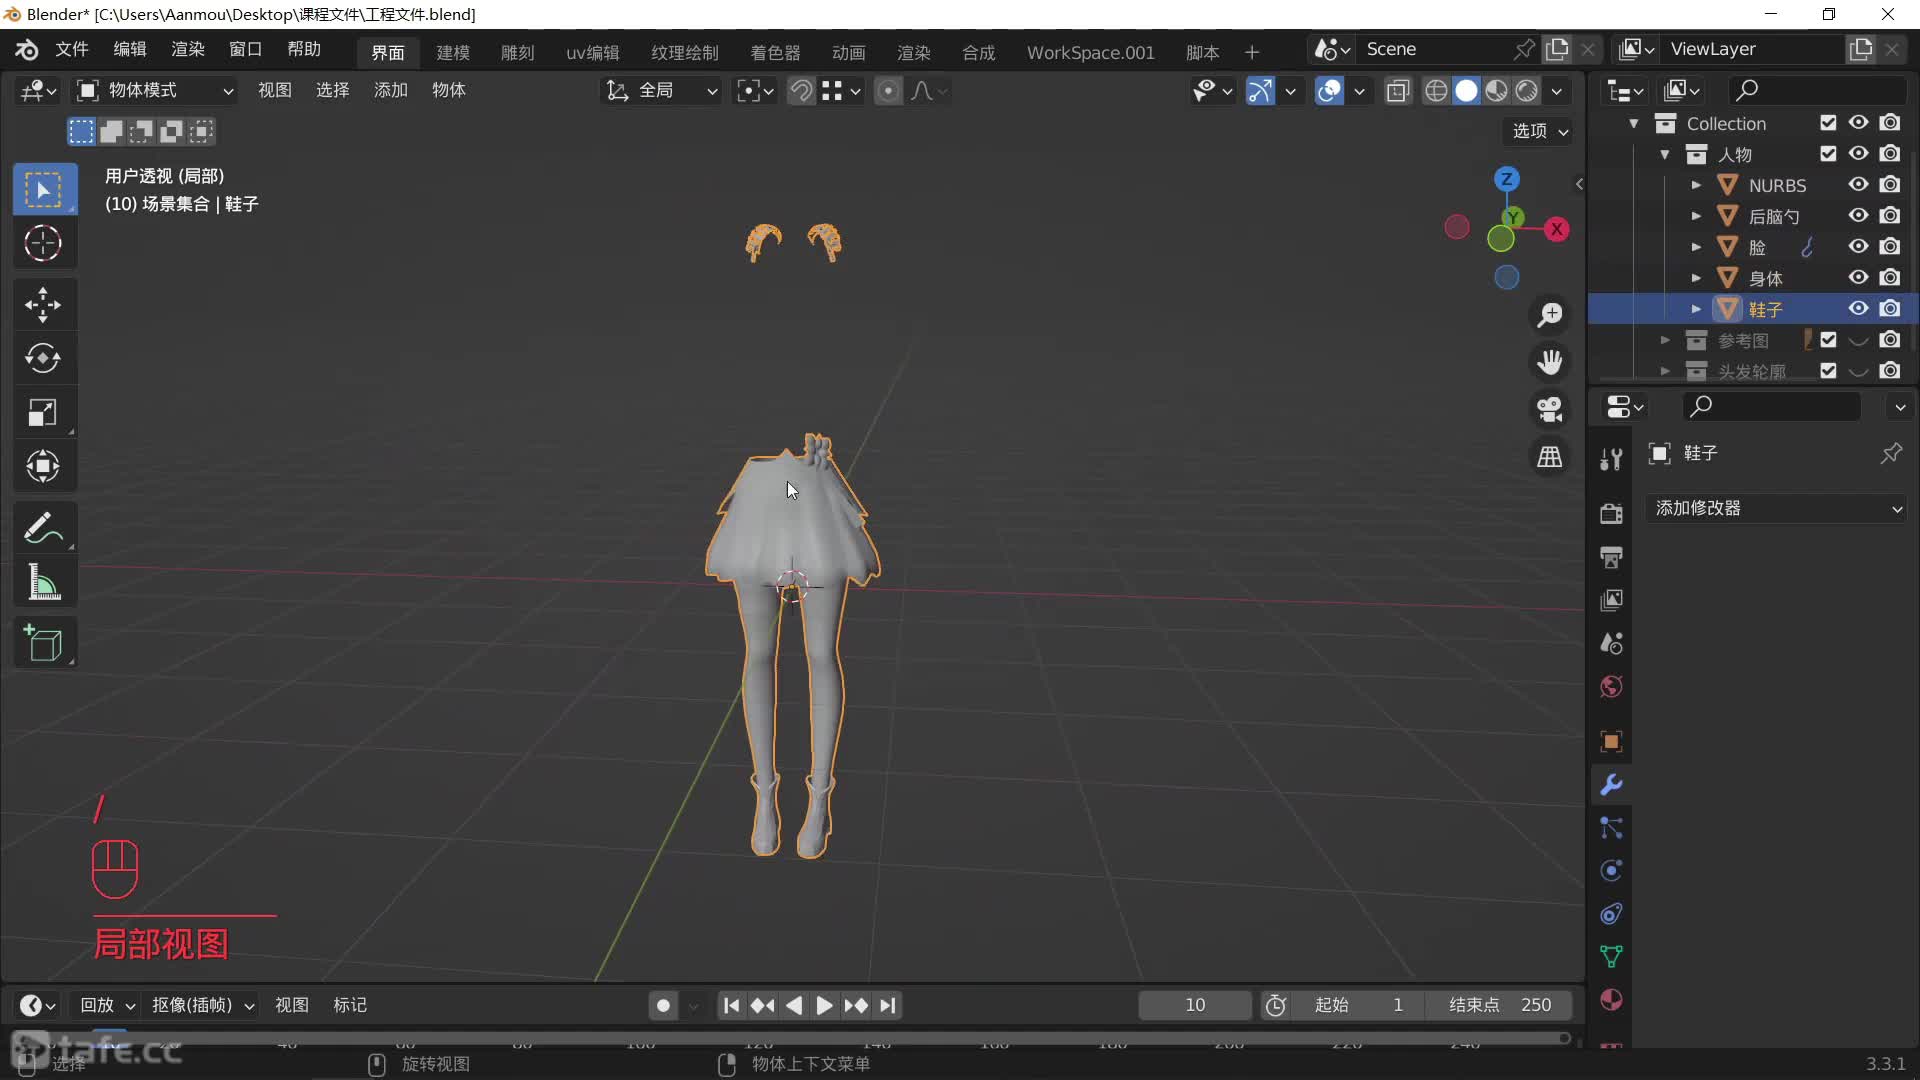1920x1080 pixels.
Task: Click the current frame field showing 10
Action: tap(1195, 1005)
